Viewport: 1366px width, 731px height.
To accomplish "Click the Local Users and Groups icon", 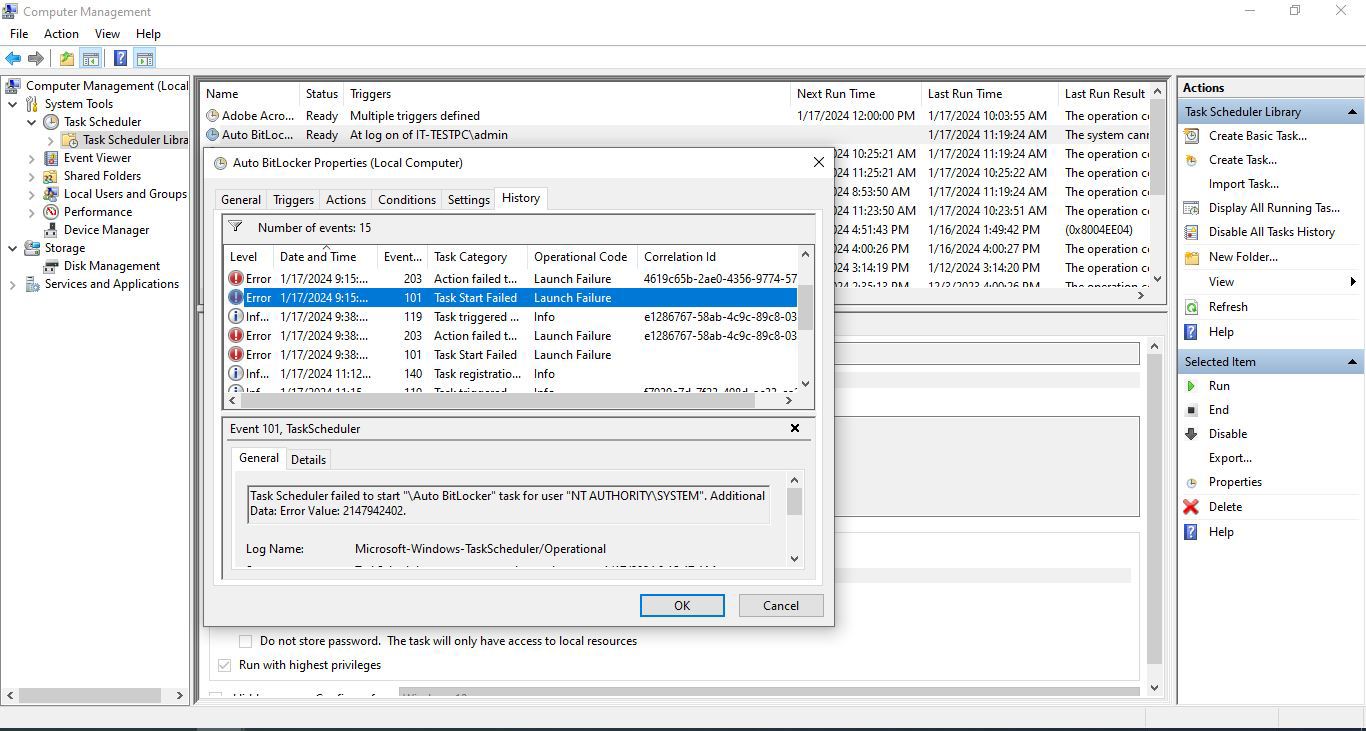I will (x=52, y=194).
